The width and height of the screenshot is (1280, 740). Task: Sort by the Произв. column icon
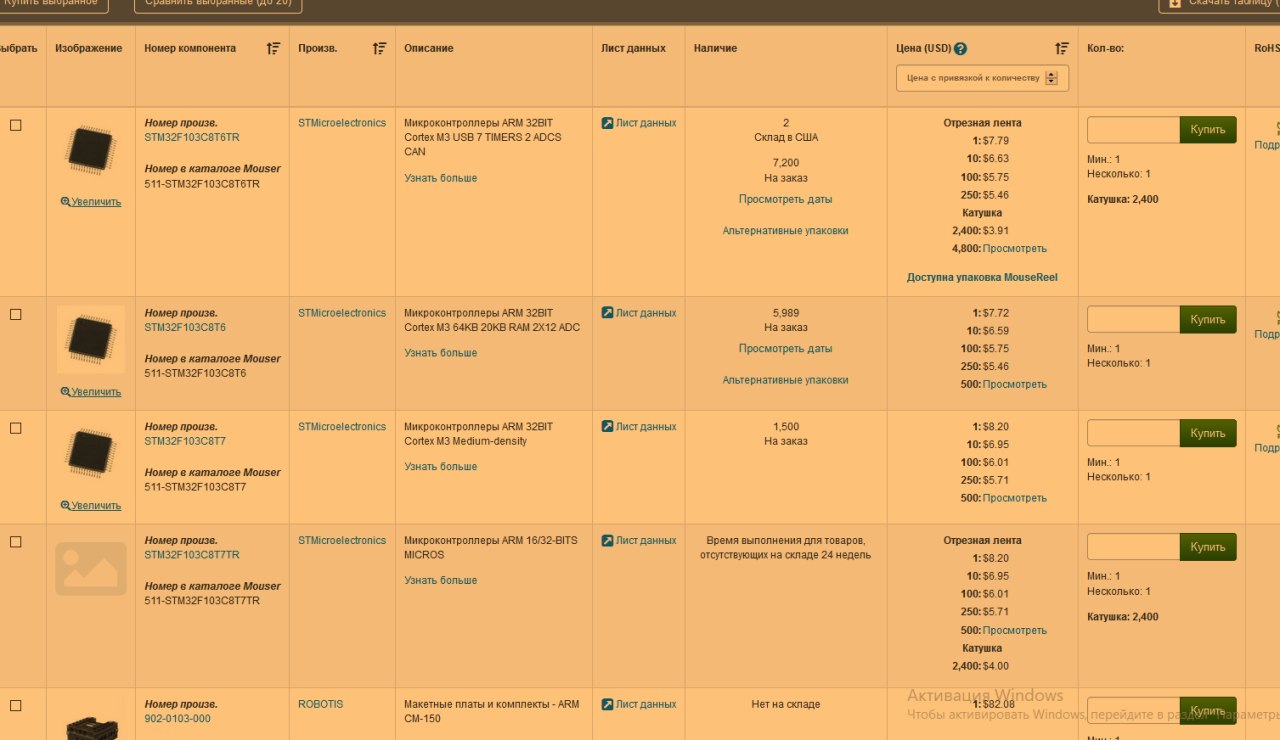pyautogui.click(x=379, y=48)
